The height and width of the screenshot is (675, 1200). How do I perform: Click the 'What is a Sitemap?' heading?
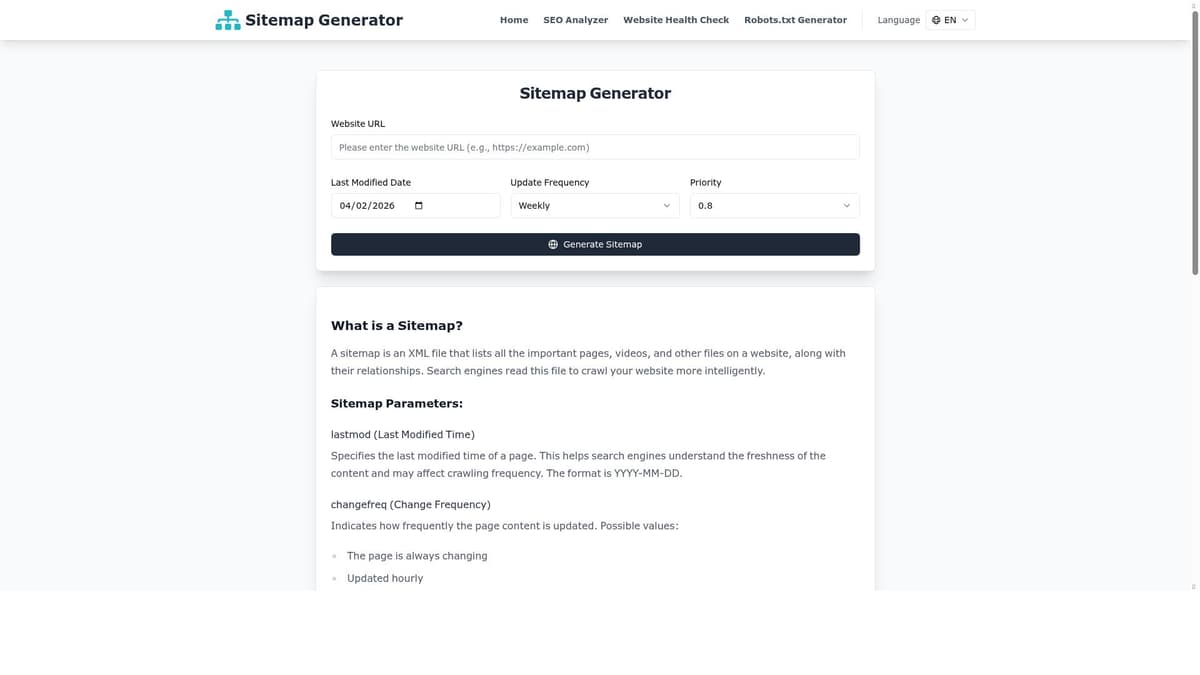point(397,325)
